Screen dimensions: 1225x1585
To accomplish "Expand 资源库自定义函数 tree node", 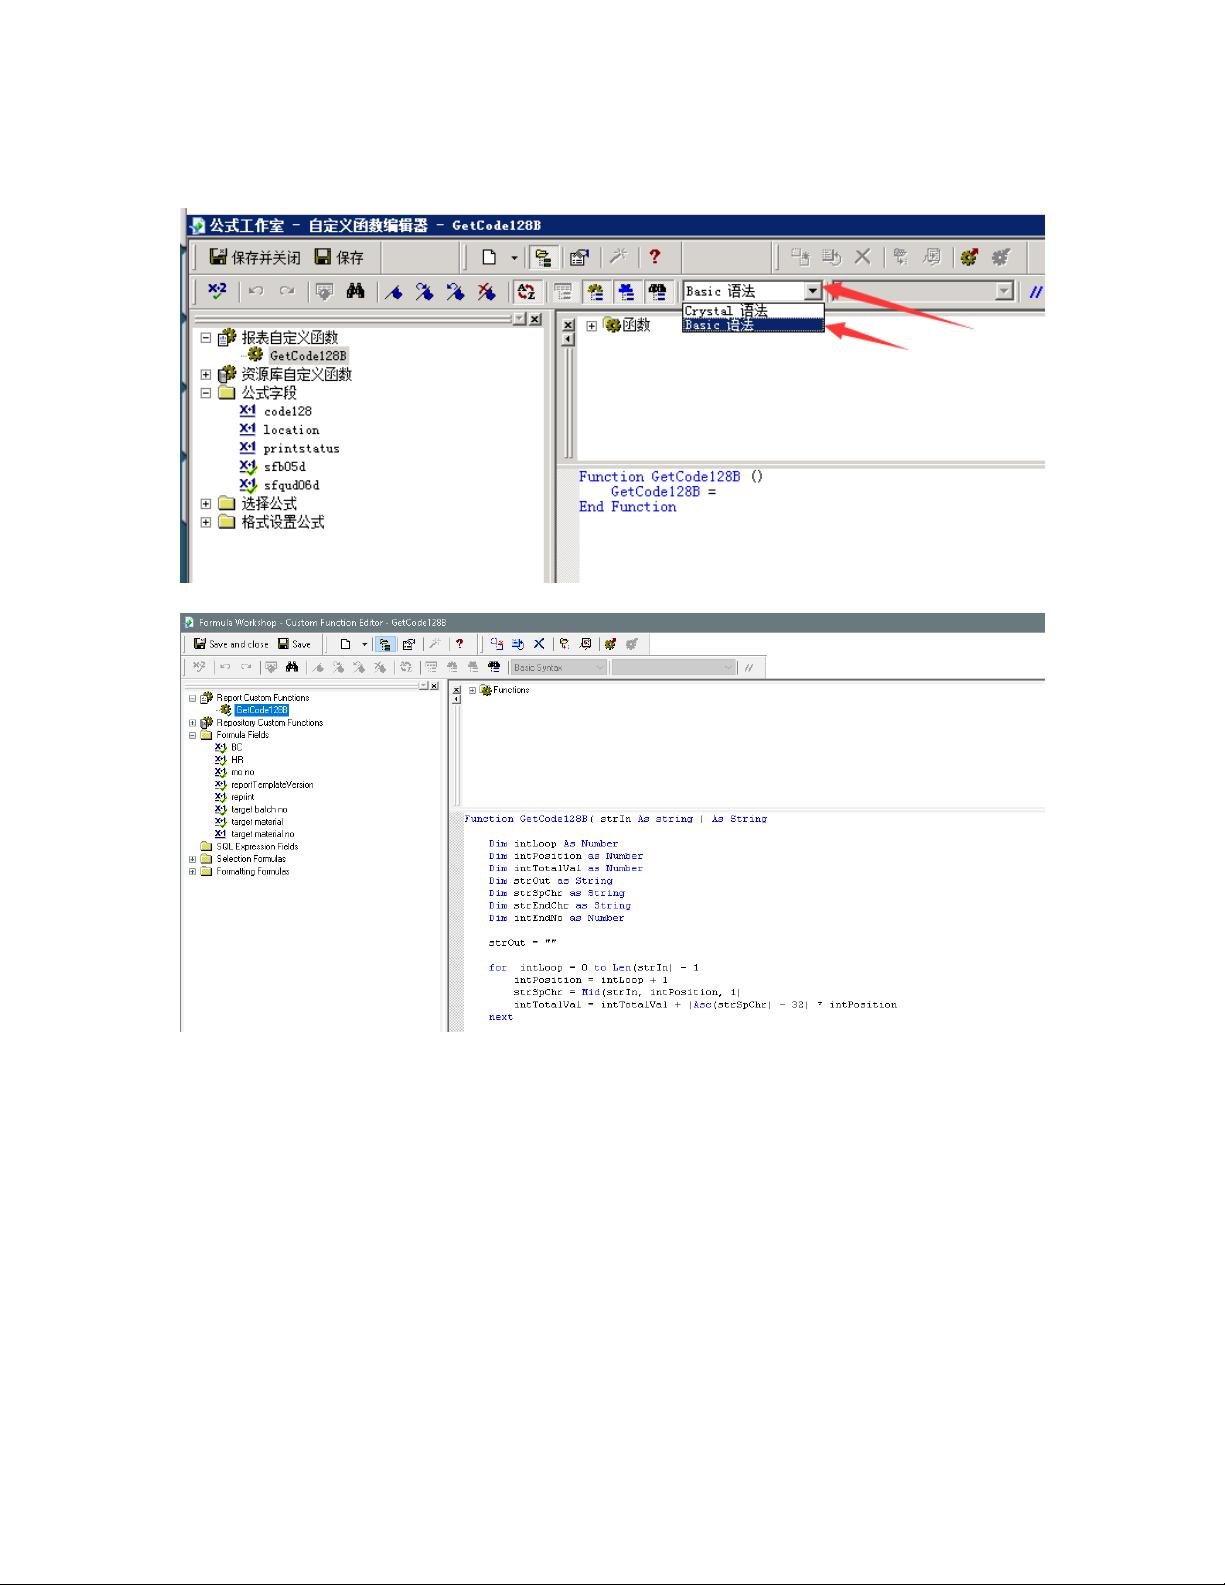I will [206, 375].
